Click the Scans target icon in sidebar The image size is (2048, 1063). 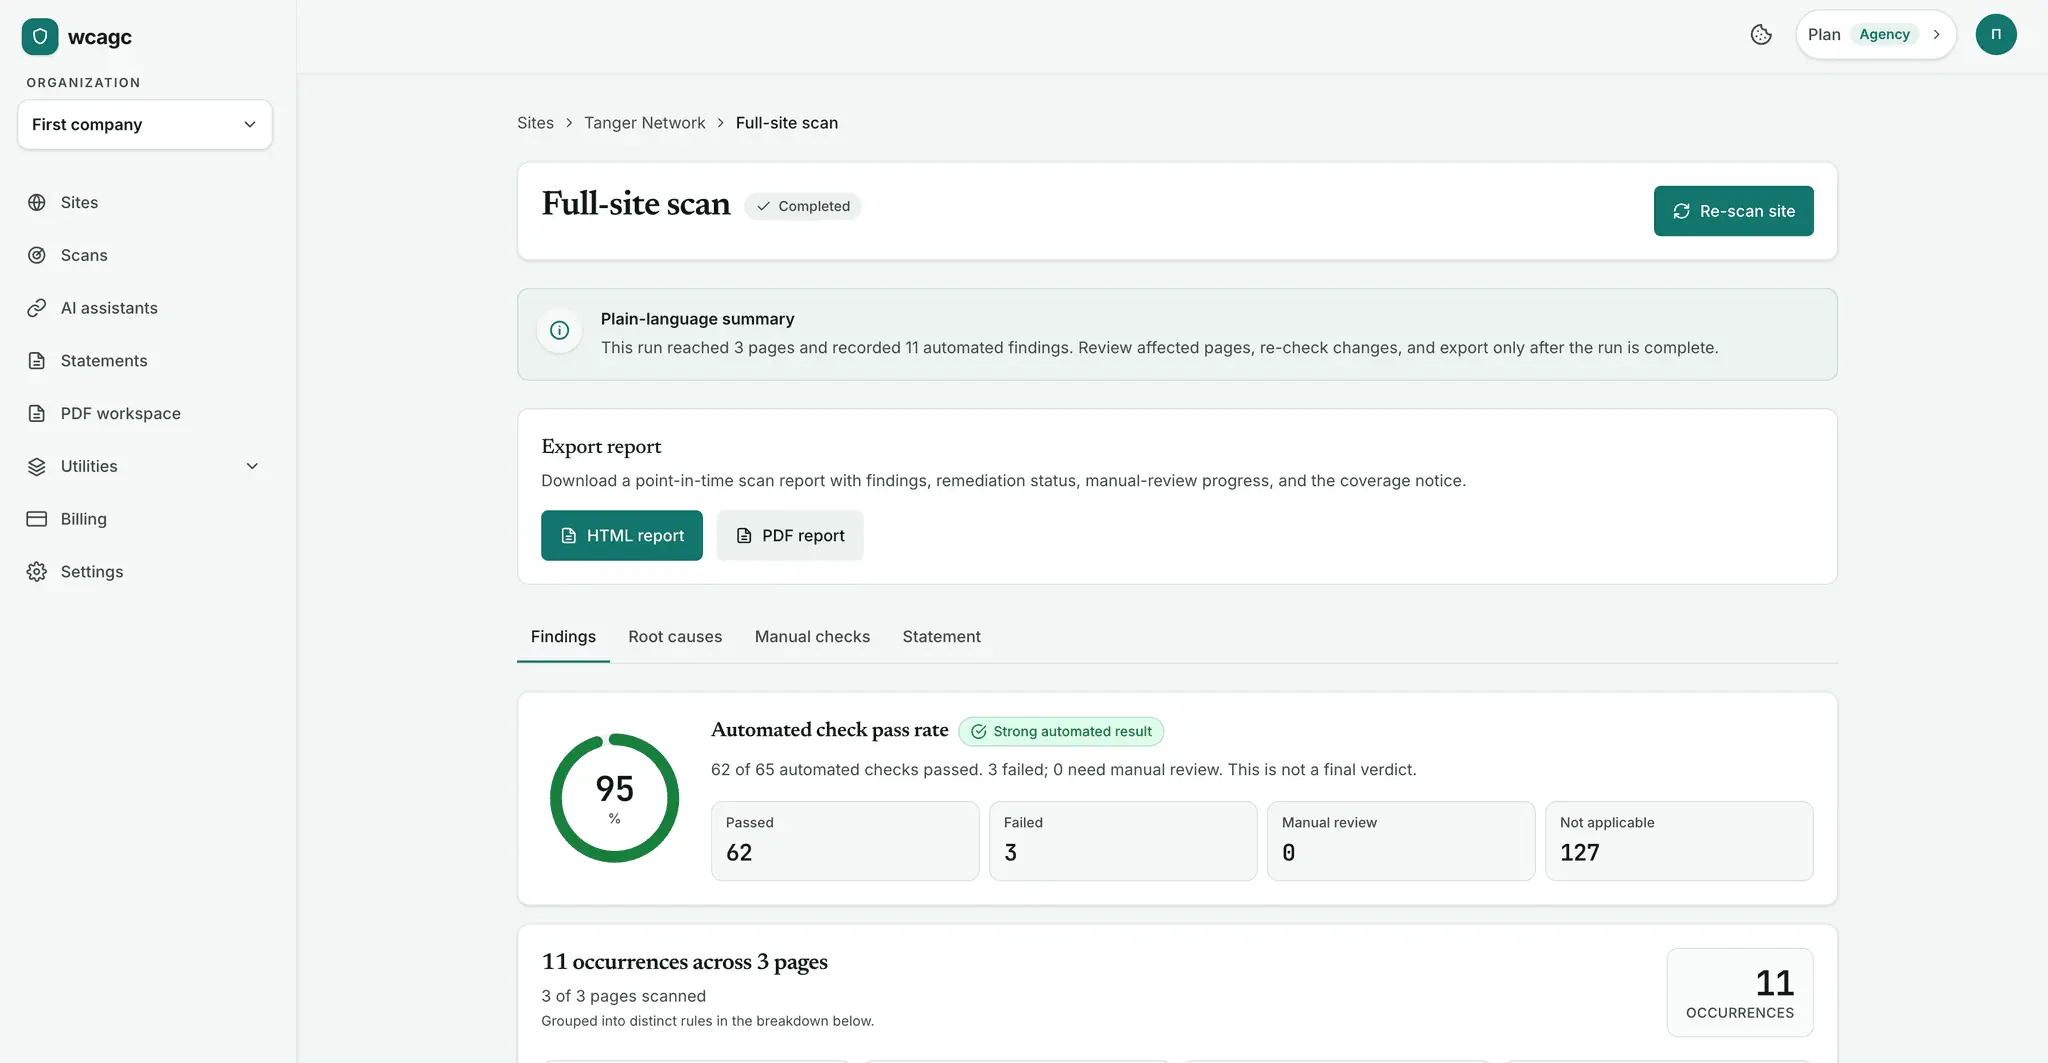37,255
